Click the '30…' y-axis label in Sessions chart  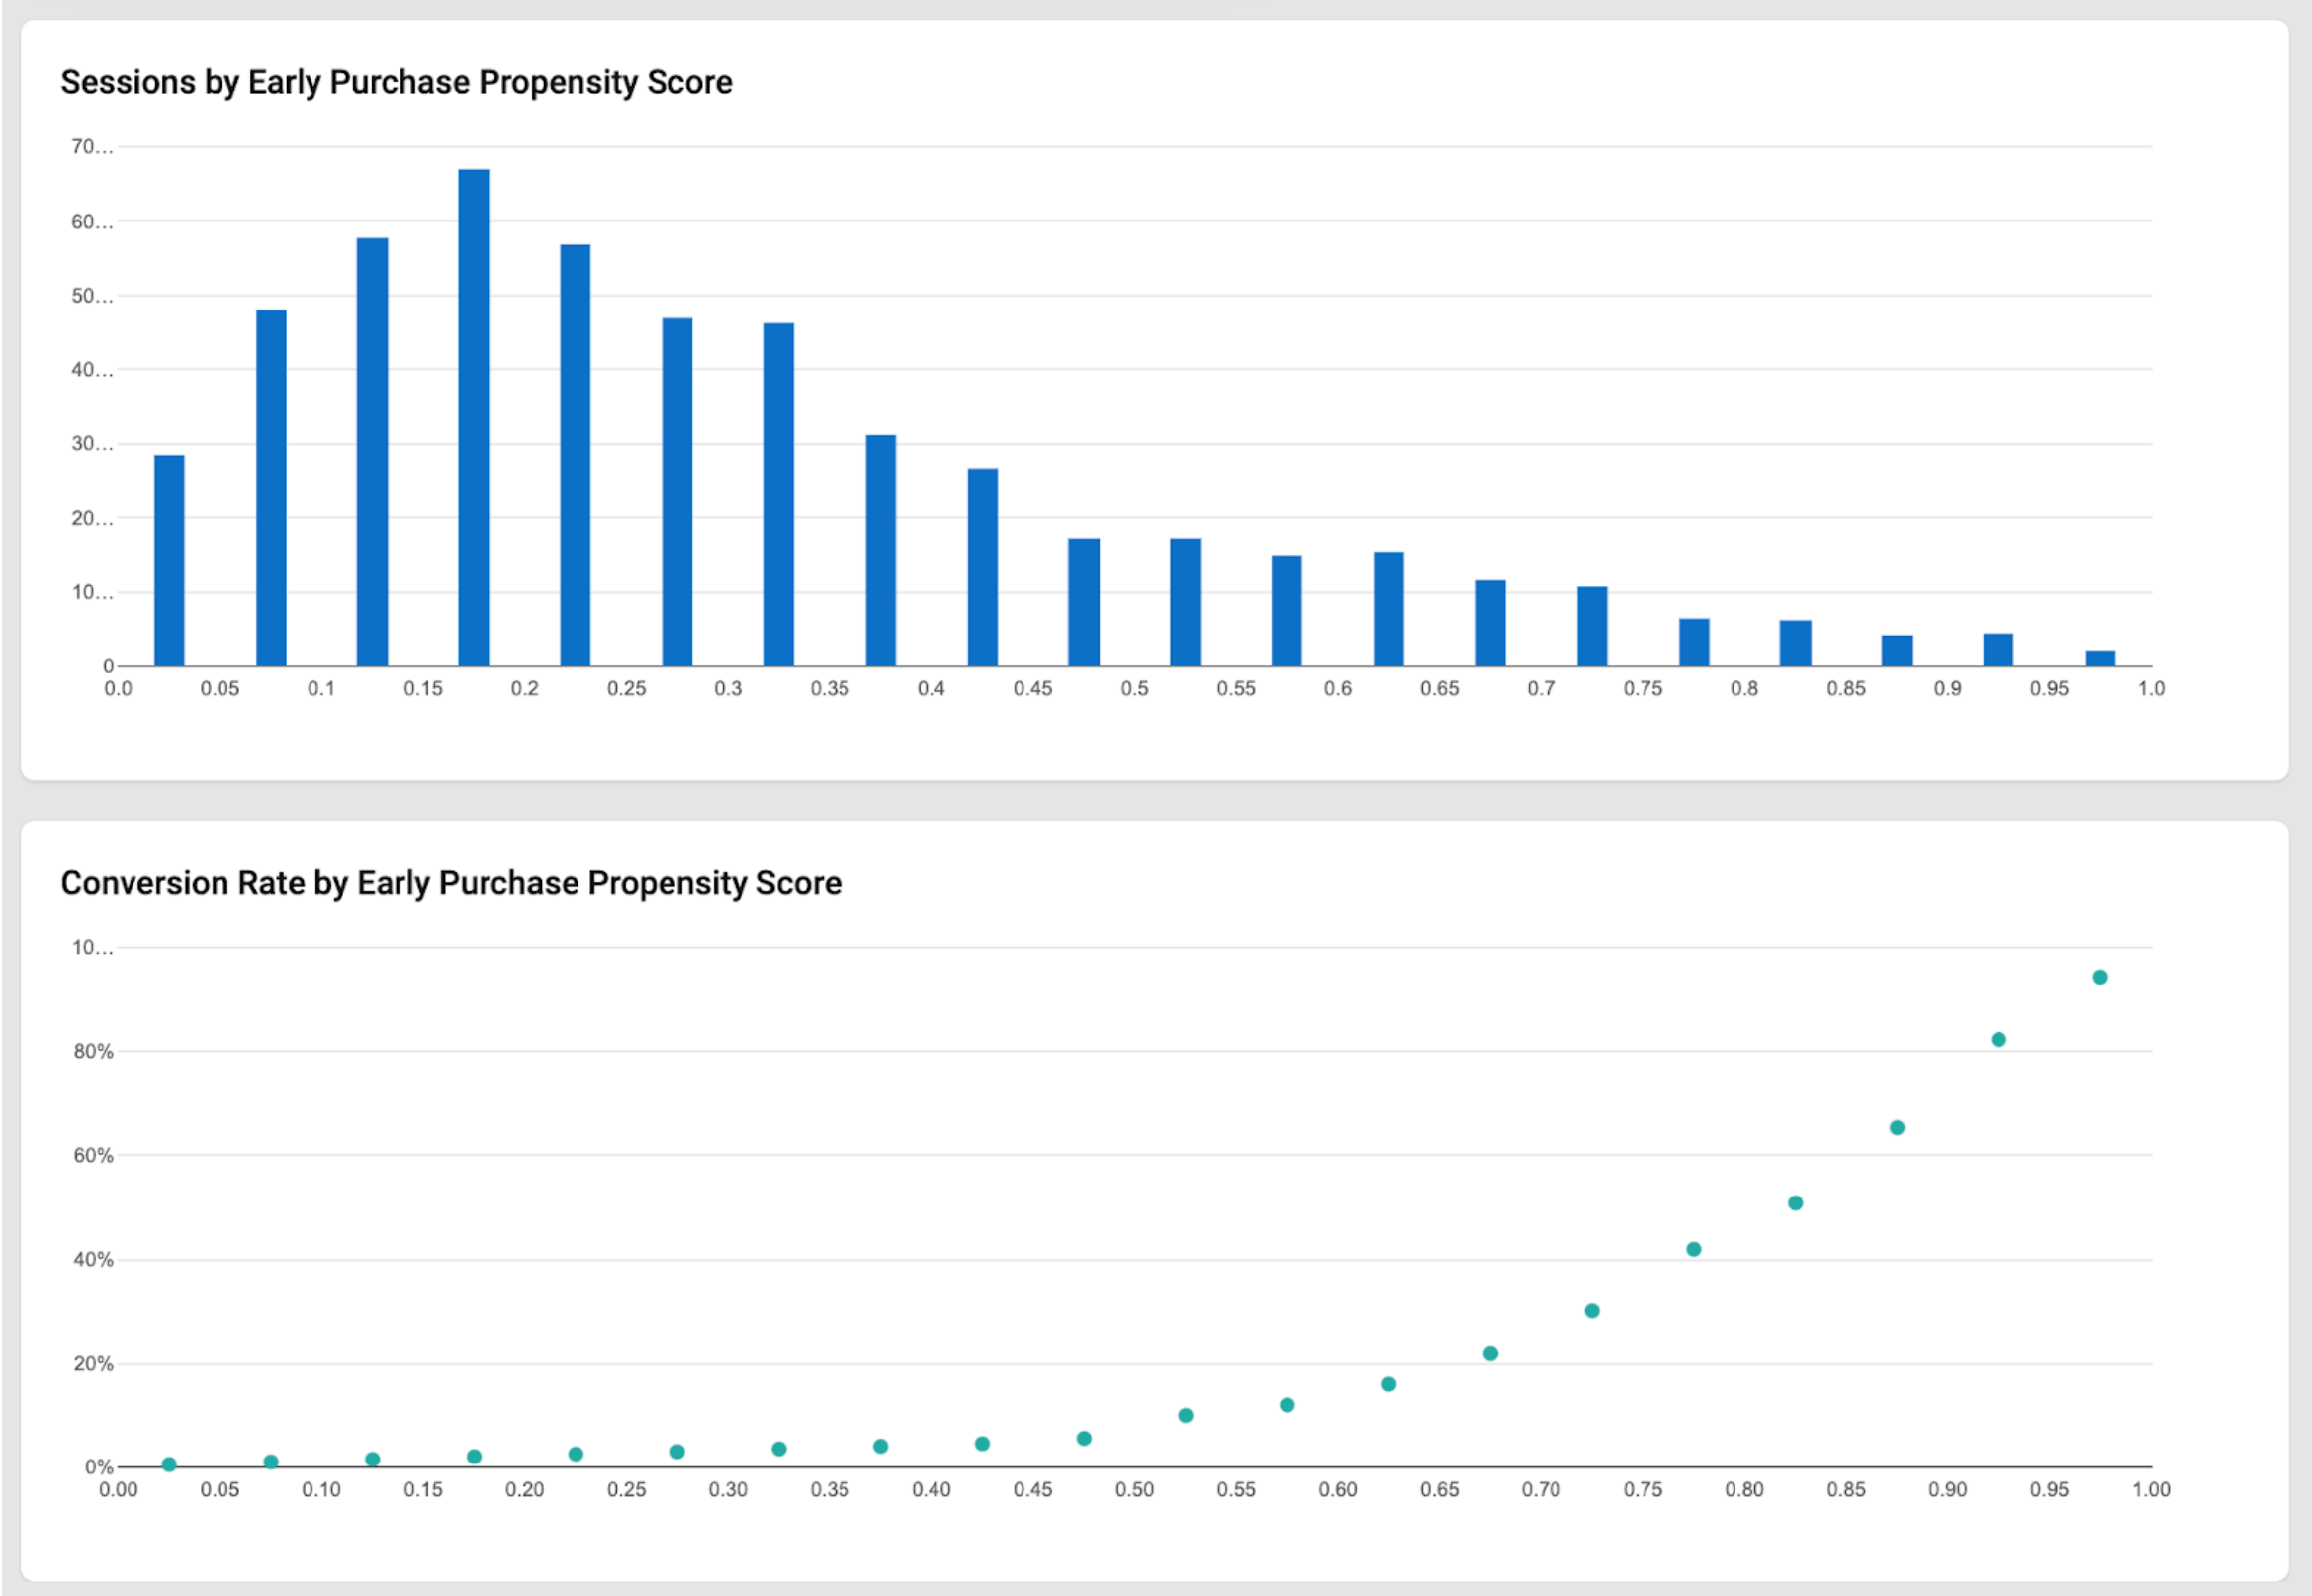tap(92, 444)
